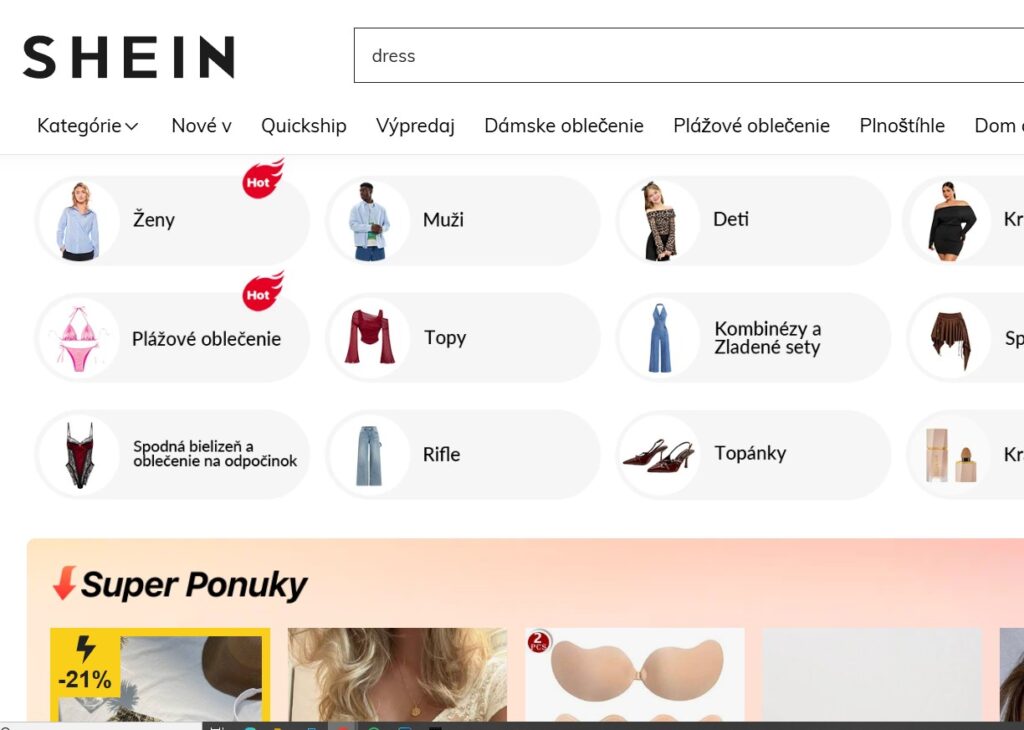Open the Rifle jeans icon
The width and height of the screenshot is (1024, 730).
tap(370, 454)
